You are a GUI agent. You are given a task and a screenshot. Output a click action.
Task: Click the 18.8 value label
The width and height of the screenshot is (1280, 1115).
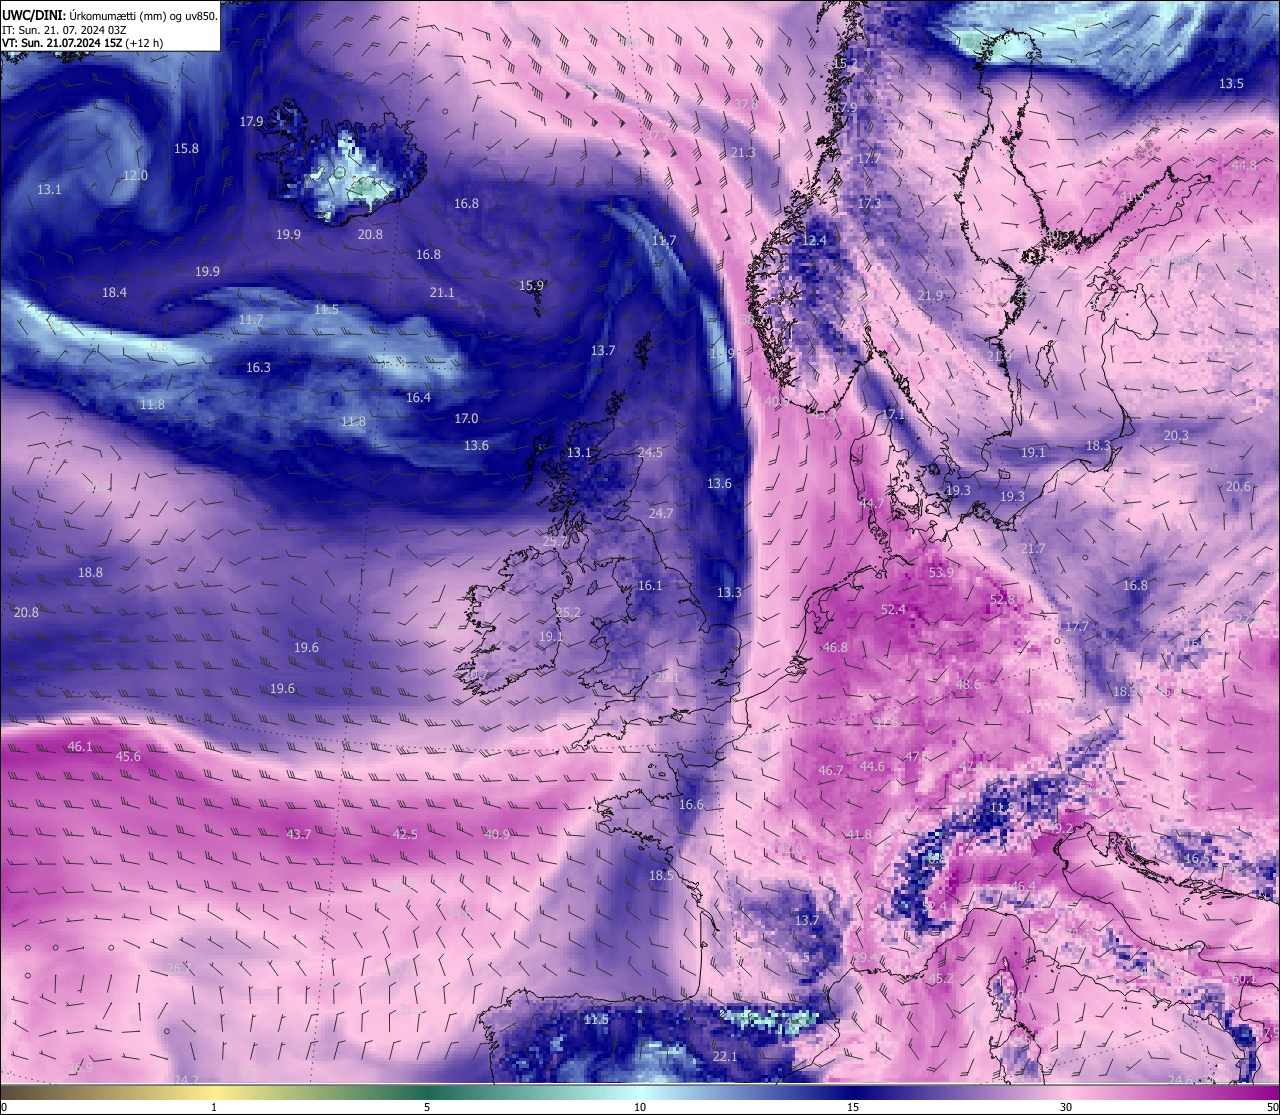90,572
